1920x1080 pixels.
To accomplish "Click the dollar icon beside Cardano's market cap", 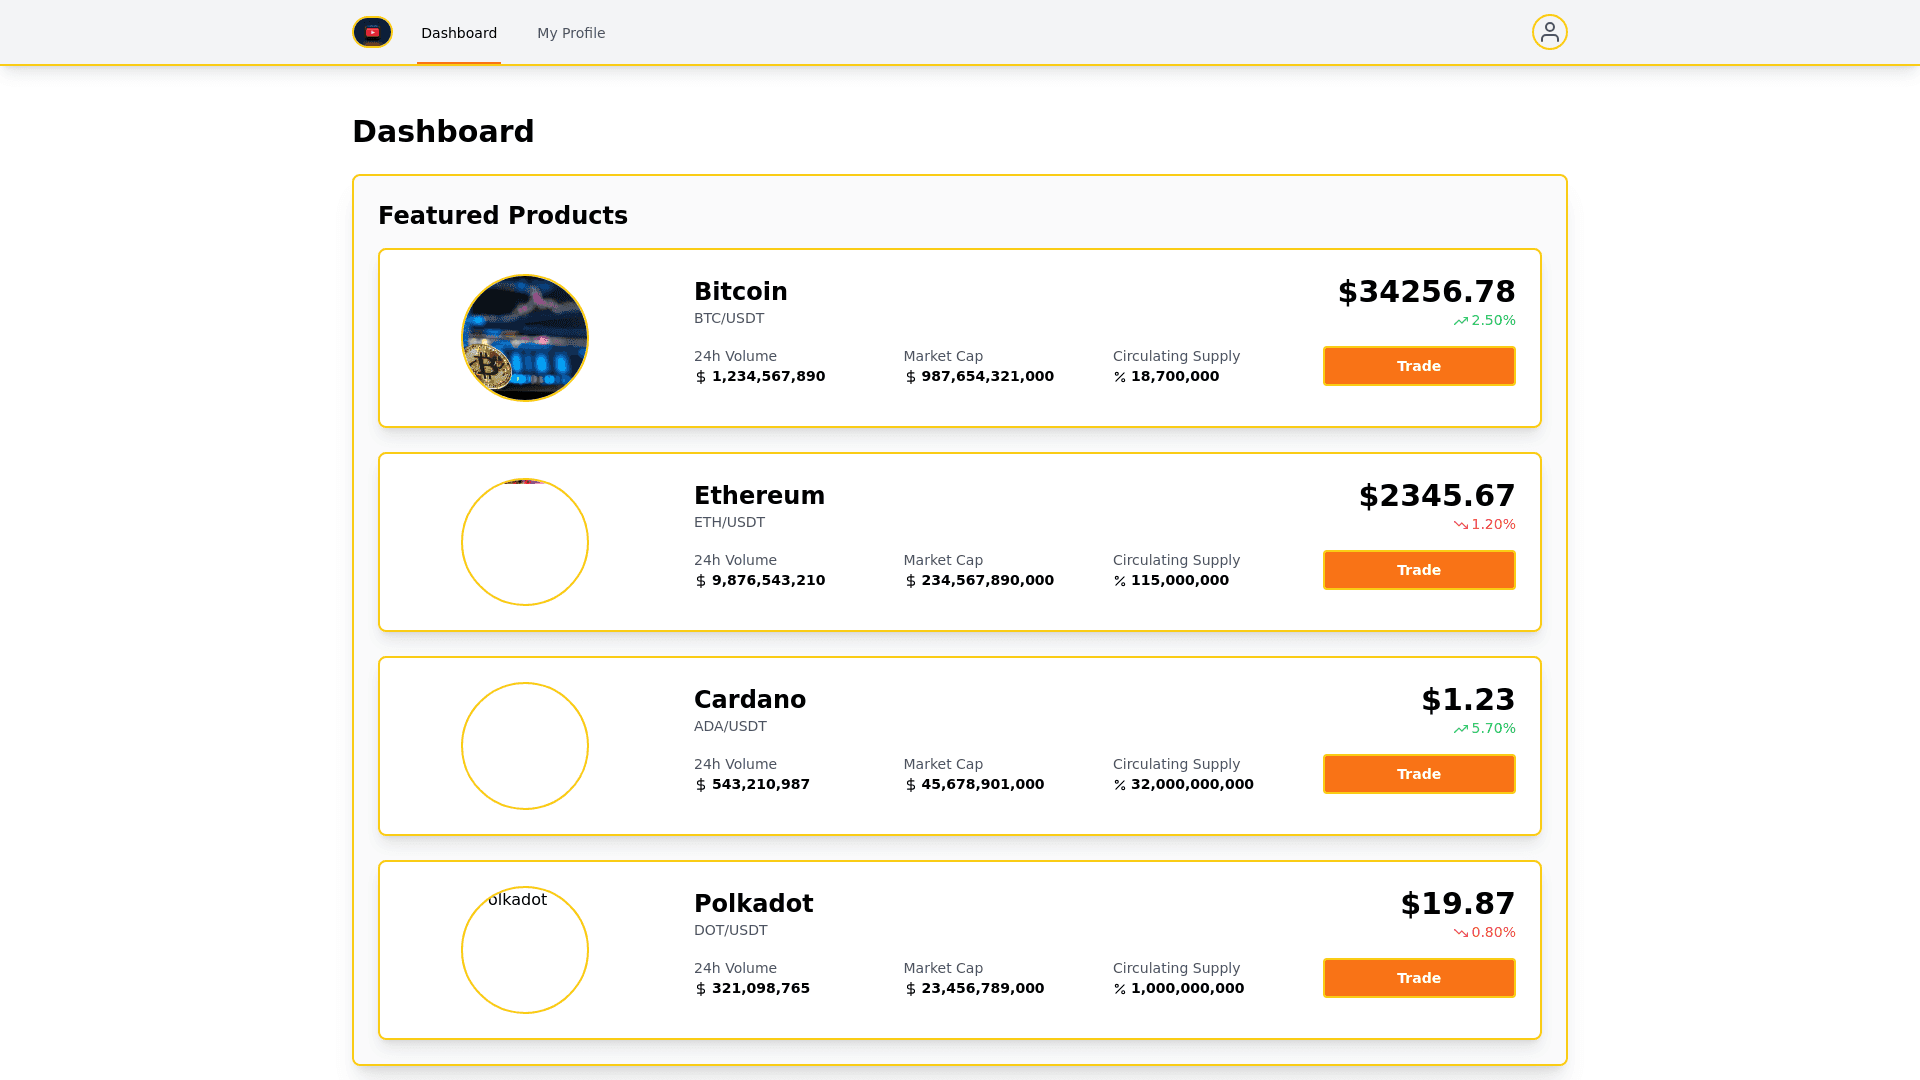I will pyautogui.click(x=911, y=785).
